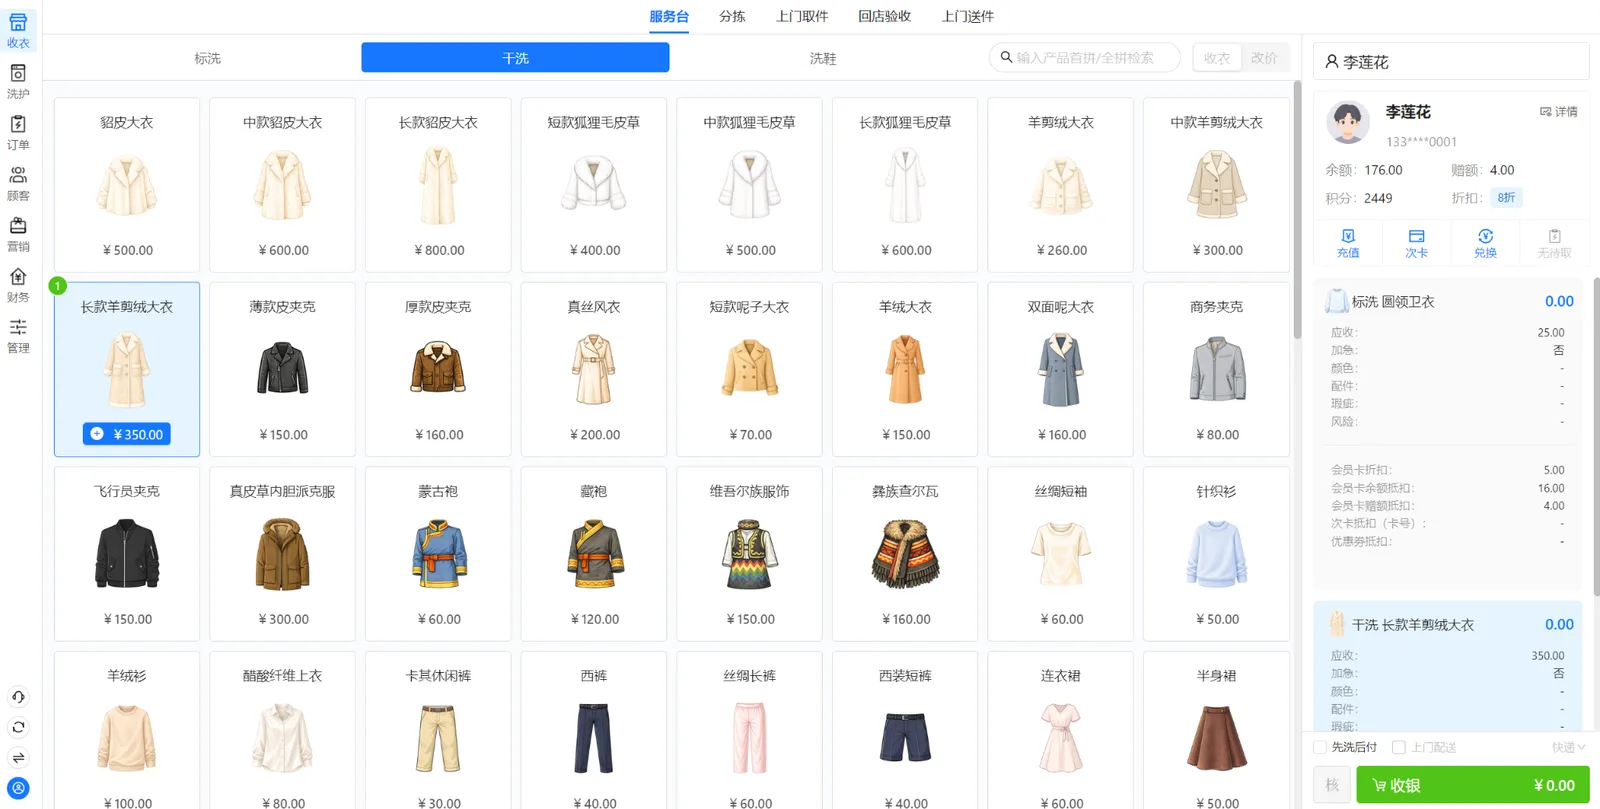This screenshot has width=1600, height=809.
Task: Select the 商务夹克 product card
Action: point(1216,369)
